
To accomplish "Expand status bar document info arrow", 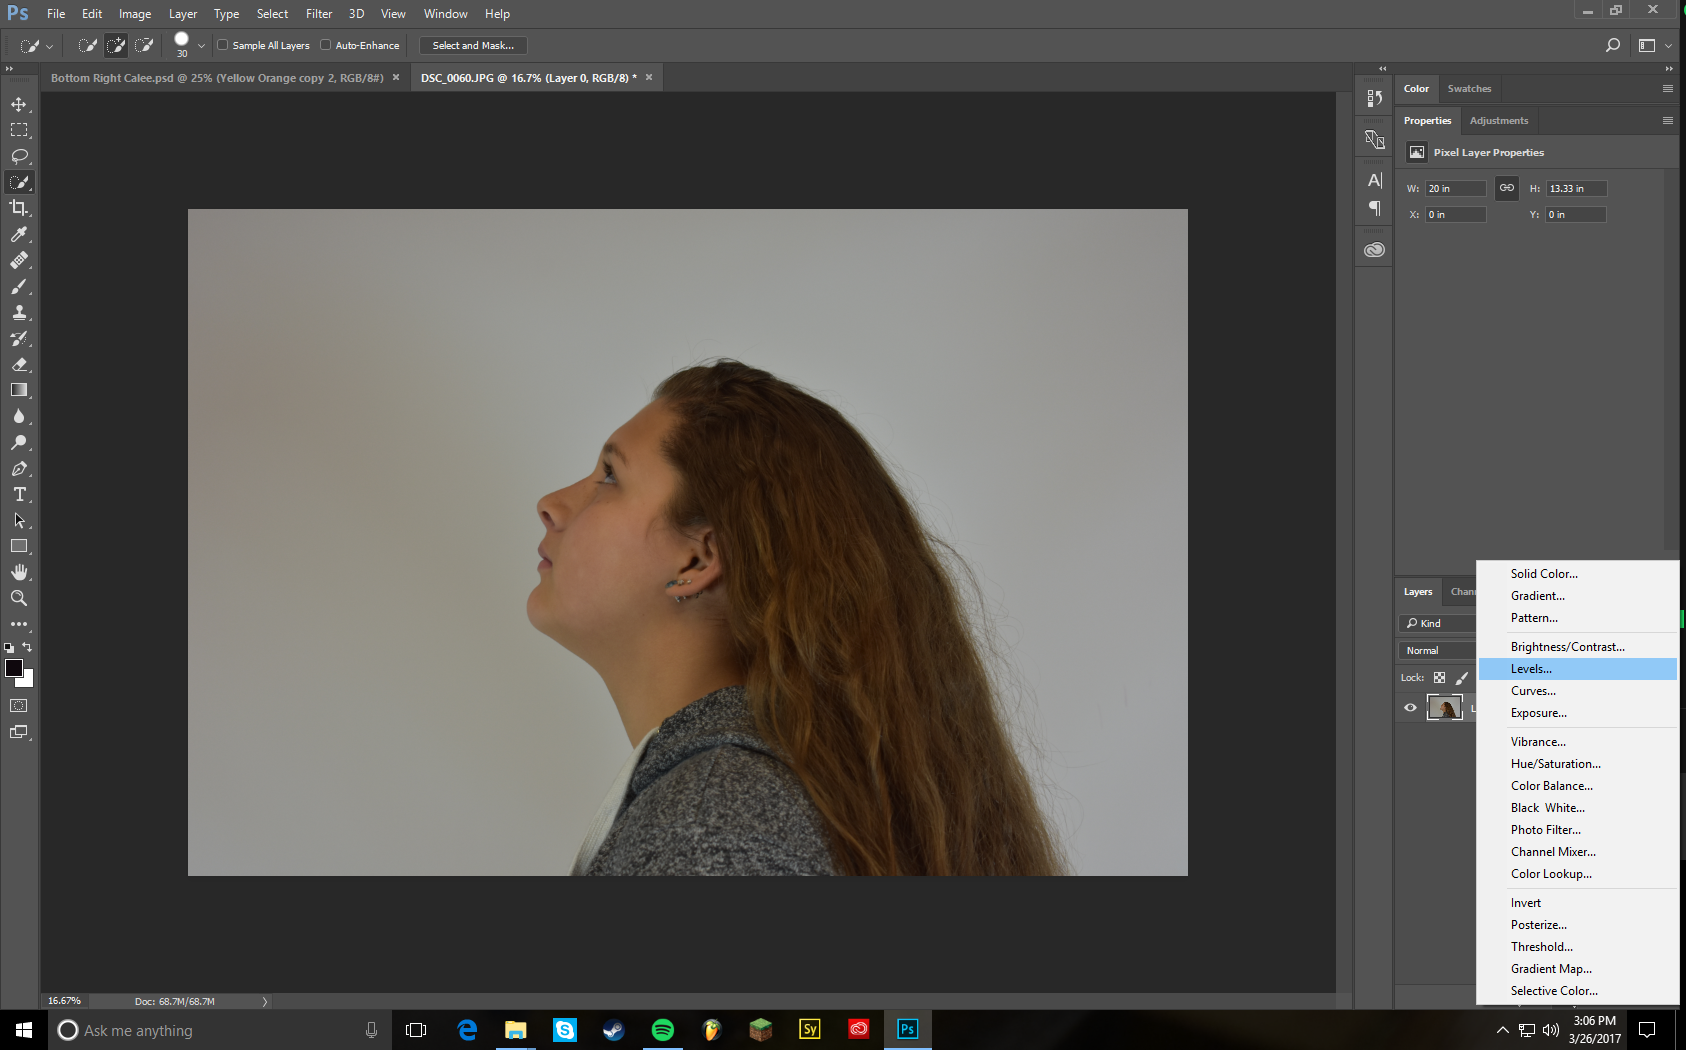I will pos(264,1001).
